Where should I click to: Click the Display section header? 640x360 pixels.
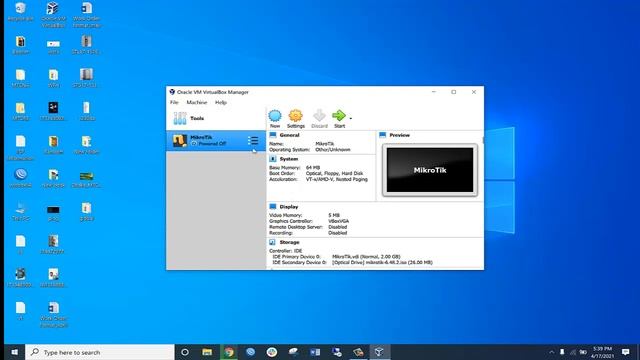coord(289,207)
